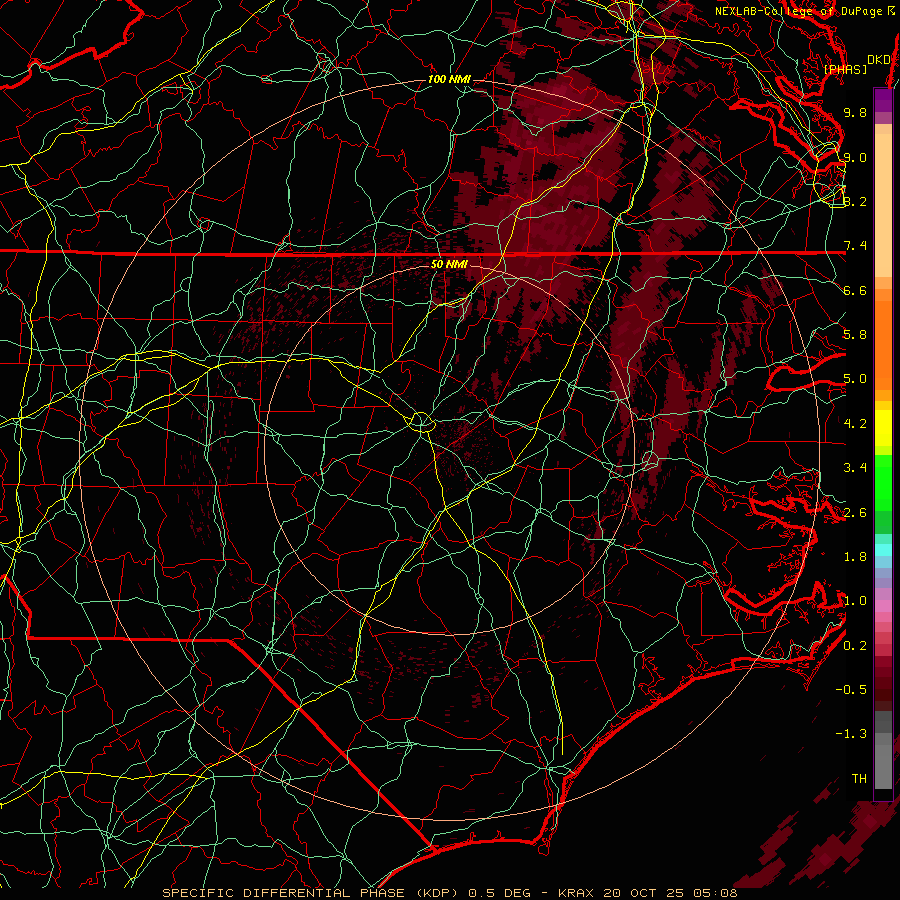The height and width of the screenshot is (900, 900).
Task: Click the 1.8 scale value label
Action: coord(855,557)
